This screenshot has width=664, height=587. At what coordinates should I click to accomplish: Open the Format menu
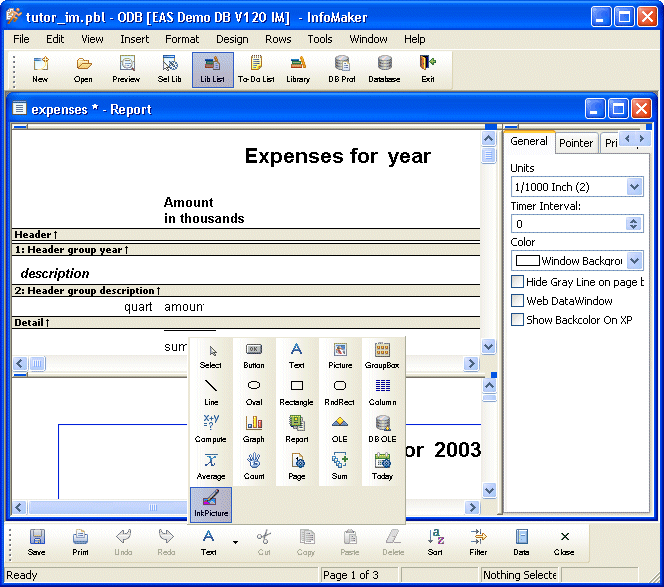[182, 39]
